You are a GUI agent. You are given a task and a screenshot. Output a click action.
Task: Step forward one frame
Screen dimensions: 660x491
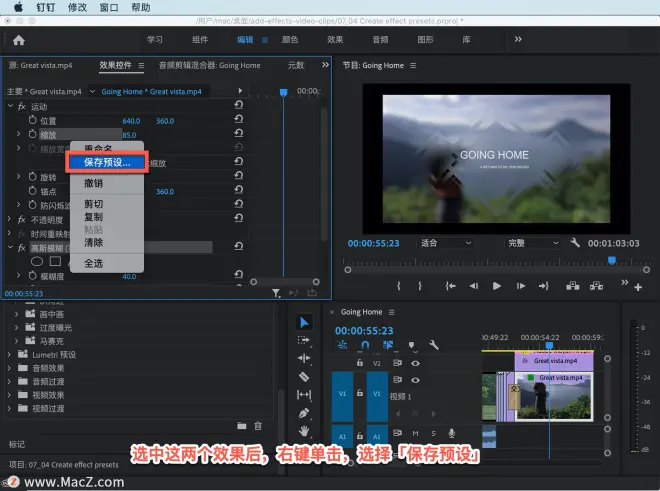521,286
